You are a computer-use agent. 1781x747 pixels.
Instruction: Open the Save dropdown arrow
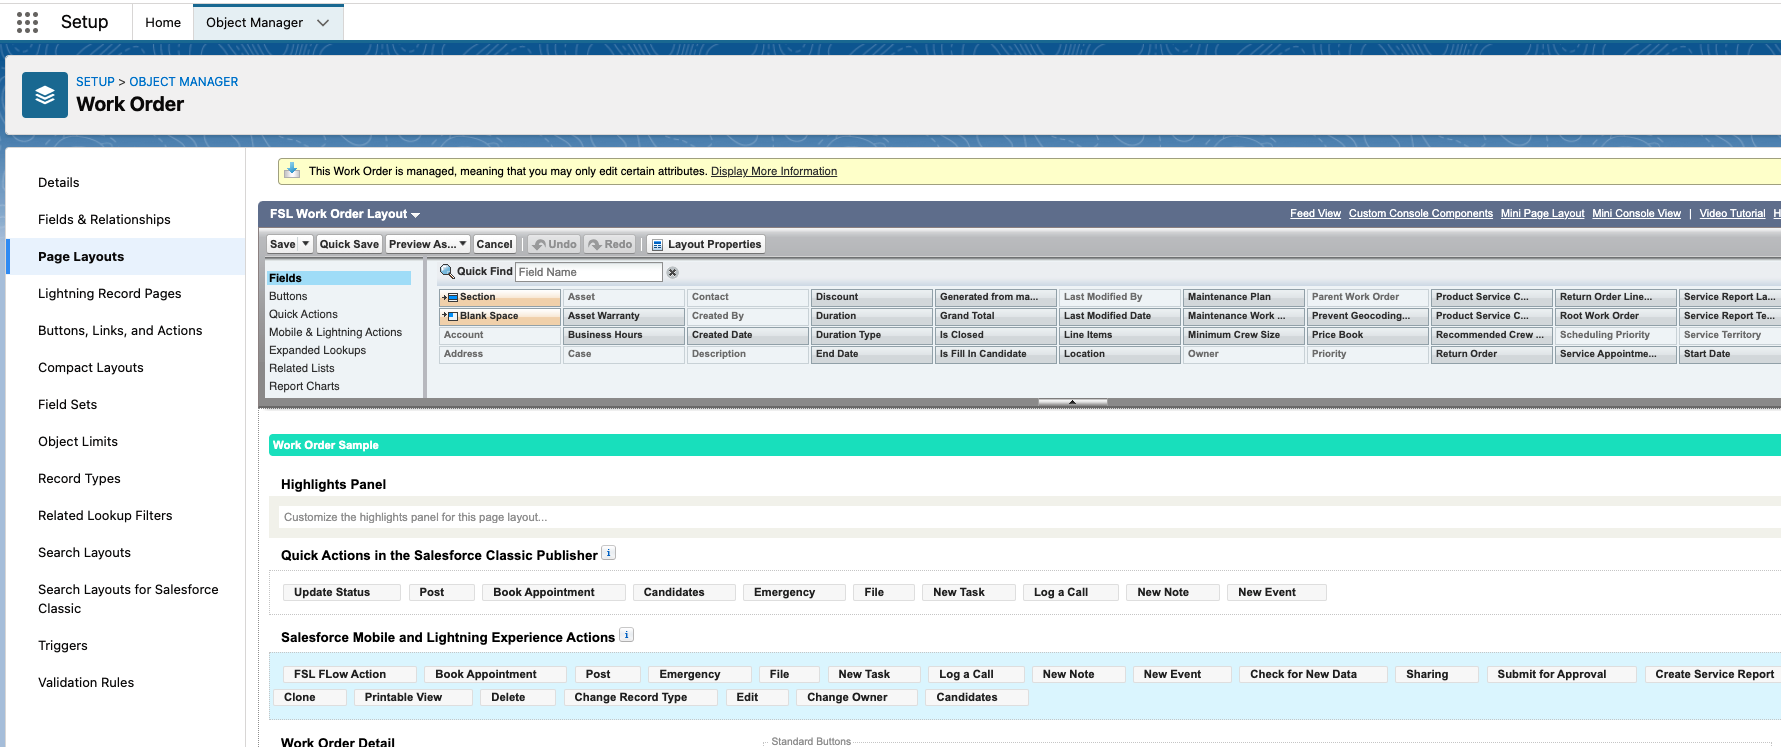pos(306,244)
